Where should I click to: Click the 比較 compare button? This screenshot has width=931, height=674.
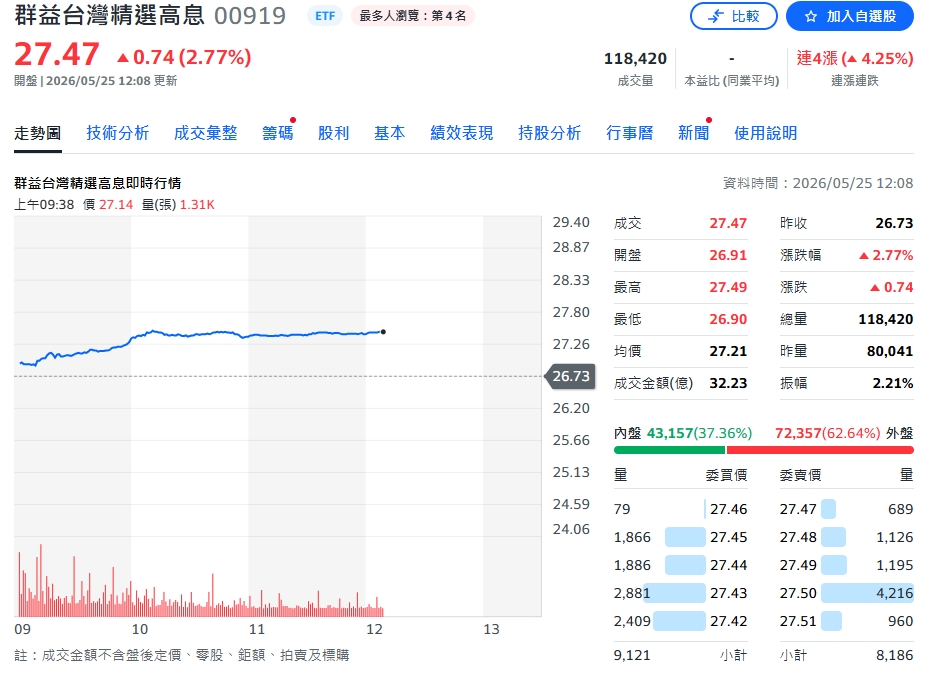click(x=733, y=16)
